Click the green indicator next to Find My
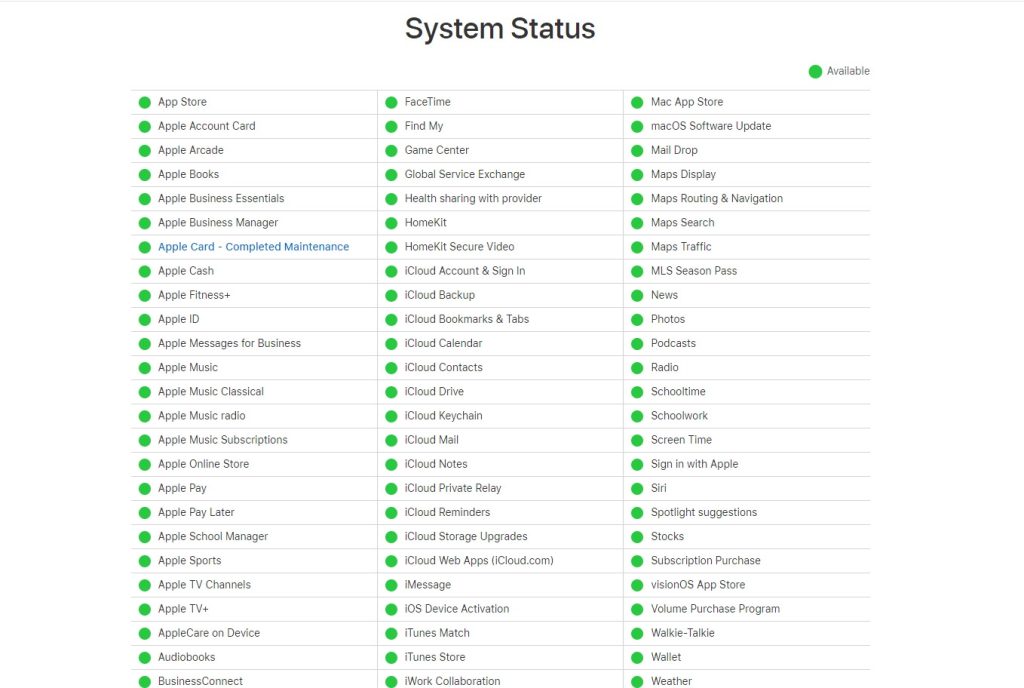This screenshot has height=688, width=1024. click(x=391, y=127)
